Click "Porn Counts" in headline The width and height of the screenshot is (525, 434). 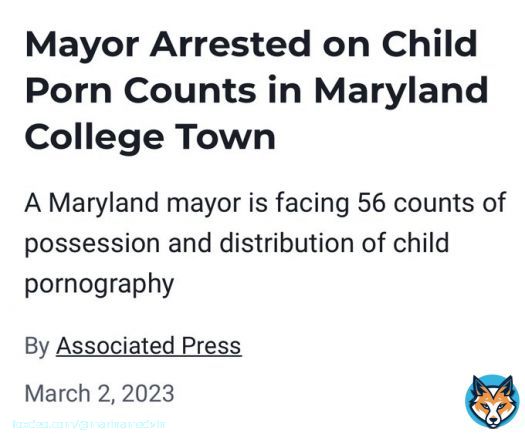click(141, 91)
